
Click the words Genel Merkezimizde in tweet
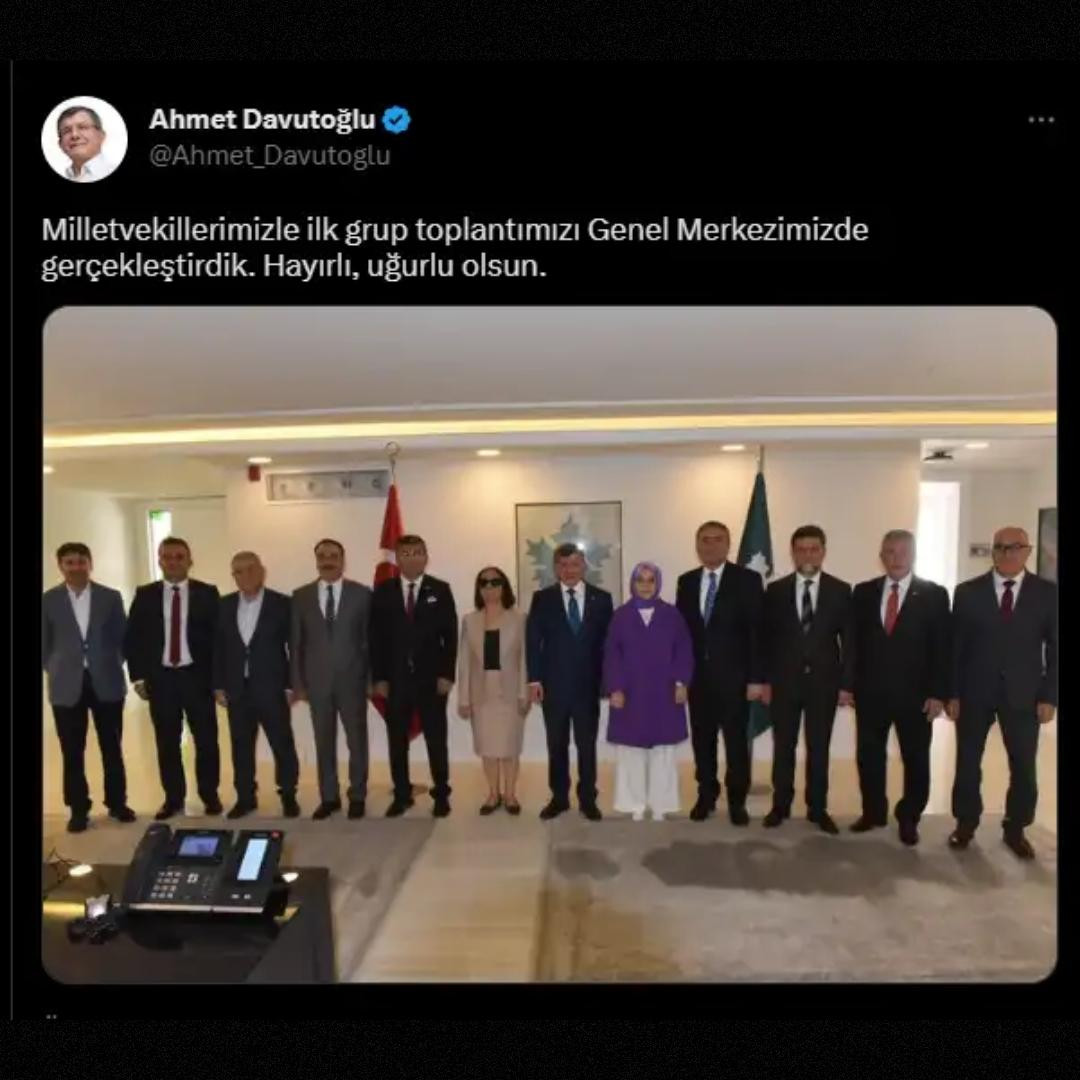[728, 230]
